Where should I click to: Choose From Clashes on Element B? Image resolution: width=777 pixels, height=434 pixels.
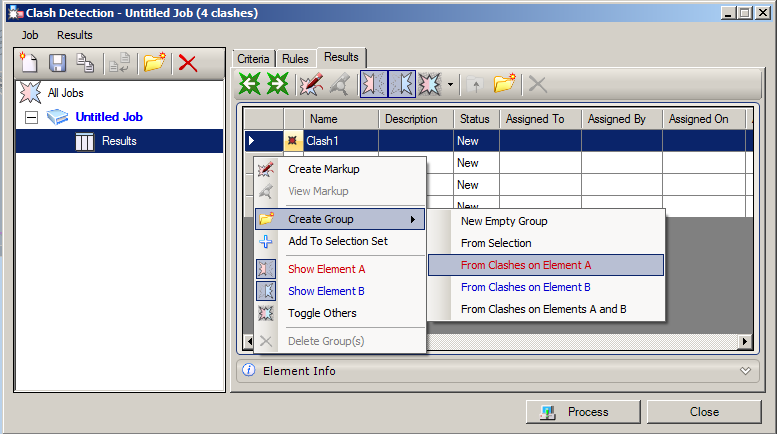525,287
